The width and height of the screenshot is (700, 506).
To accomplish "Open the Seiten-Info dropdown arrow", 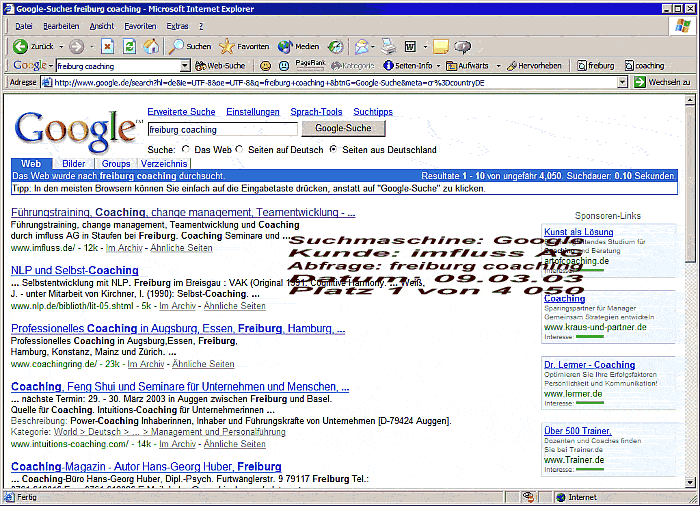I will coord(438,66).
